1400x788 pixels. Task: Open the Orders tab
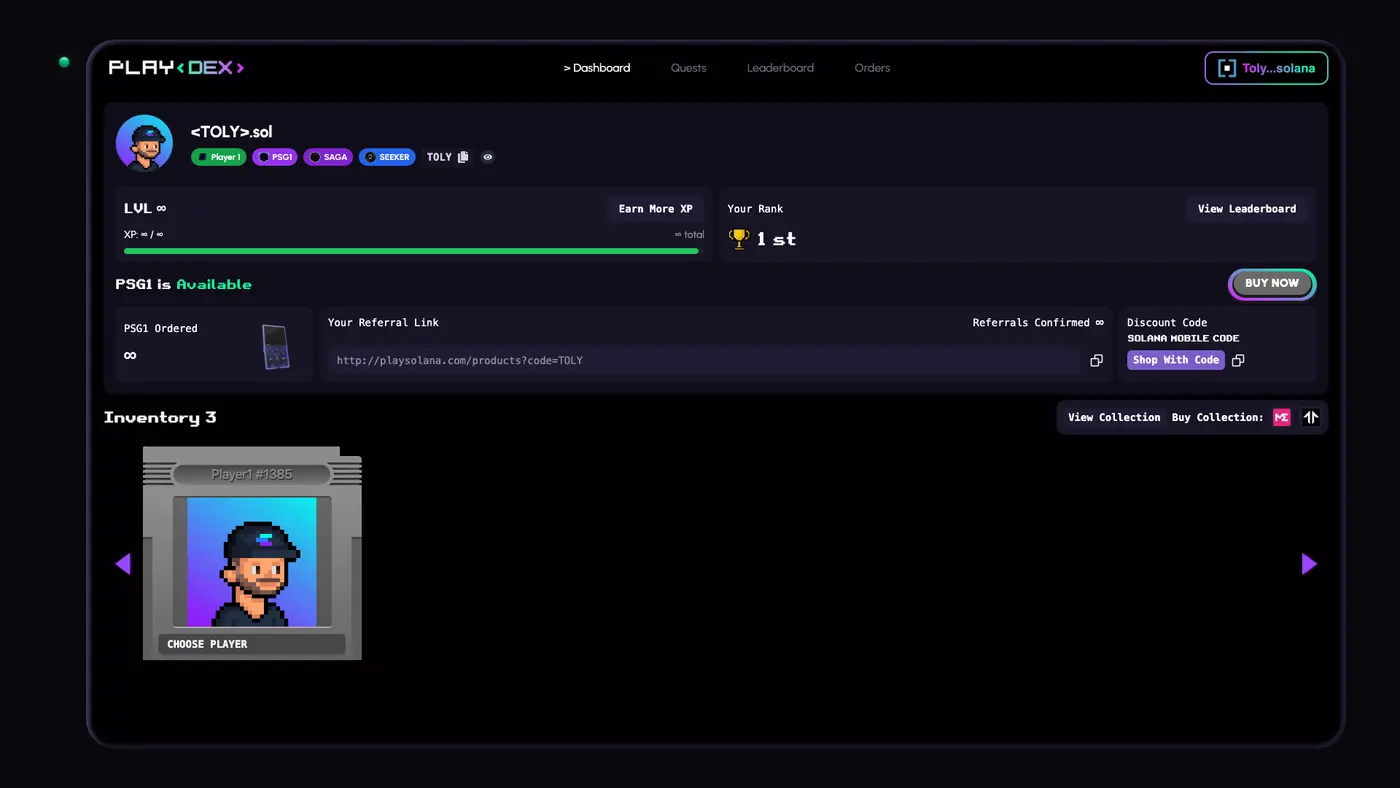click(x=872, y=68)
